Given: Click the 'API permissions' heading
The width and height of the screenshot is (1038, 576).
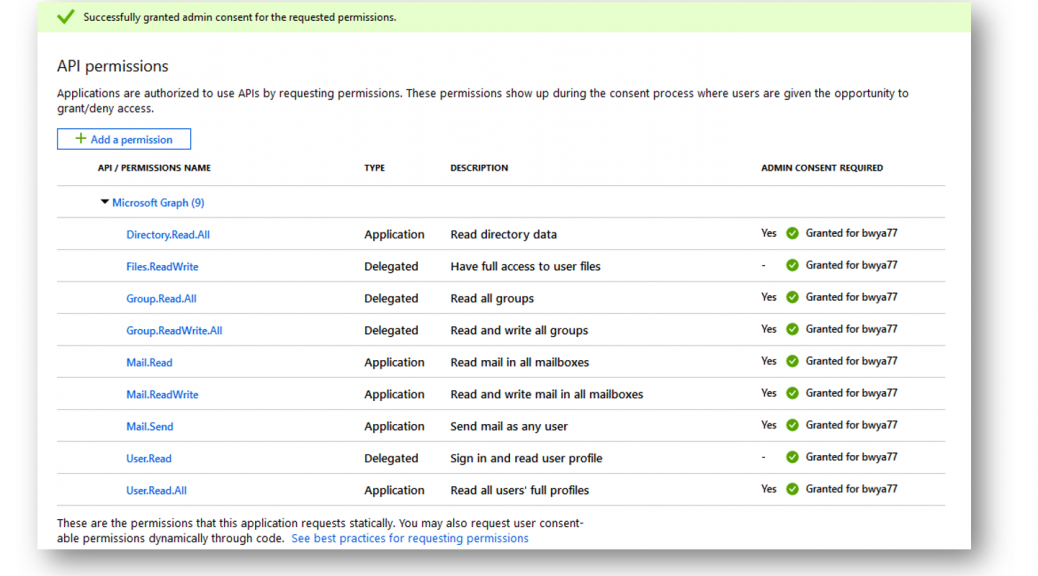Looking at the screenshot, I should [113, 66].
